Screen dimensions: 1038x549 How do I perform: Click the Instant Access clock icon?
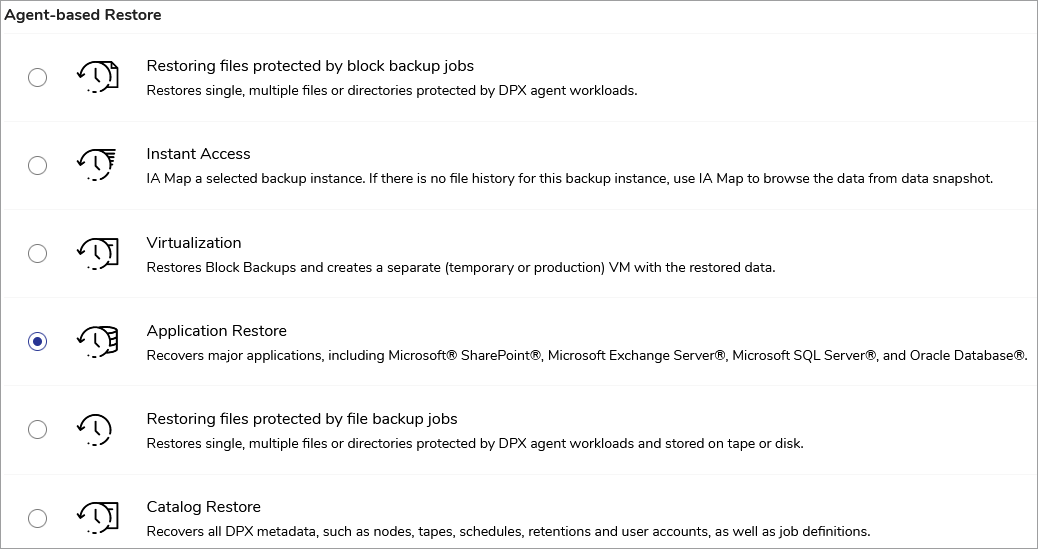pyautogui.click(x=97, y=164)
